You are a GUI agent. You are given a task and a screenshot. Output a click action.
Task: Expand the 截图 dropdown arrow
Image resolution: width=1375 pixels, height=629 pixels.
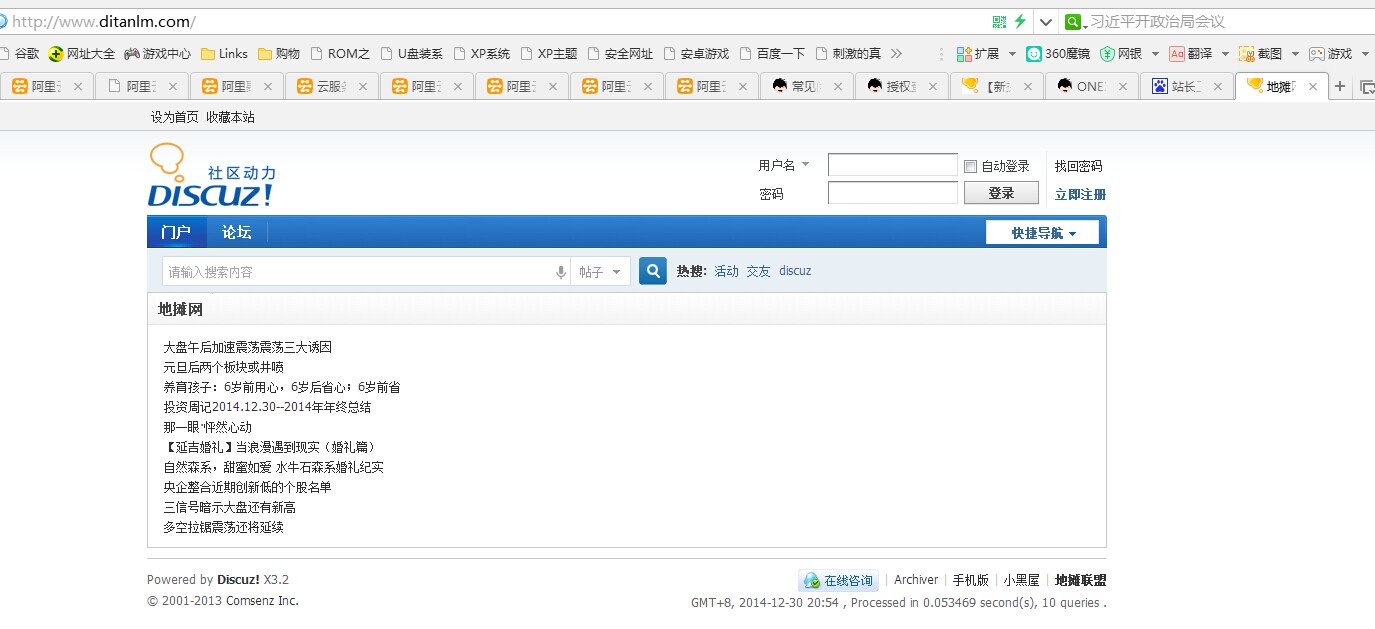1295,54
